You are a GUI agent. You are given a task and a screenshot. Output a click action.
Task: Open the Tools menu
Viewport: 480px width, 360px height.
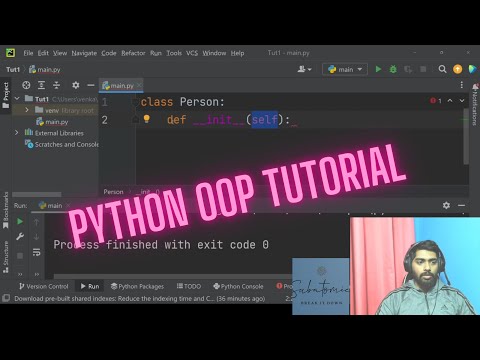pos(174,53)
